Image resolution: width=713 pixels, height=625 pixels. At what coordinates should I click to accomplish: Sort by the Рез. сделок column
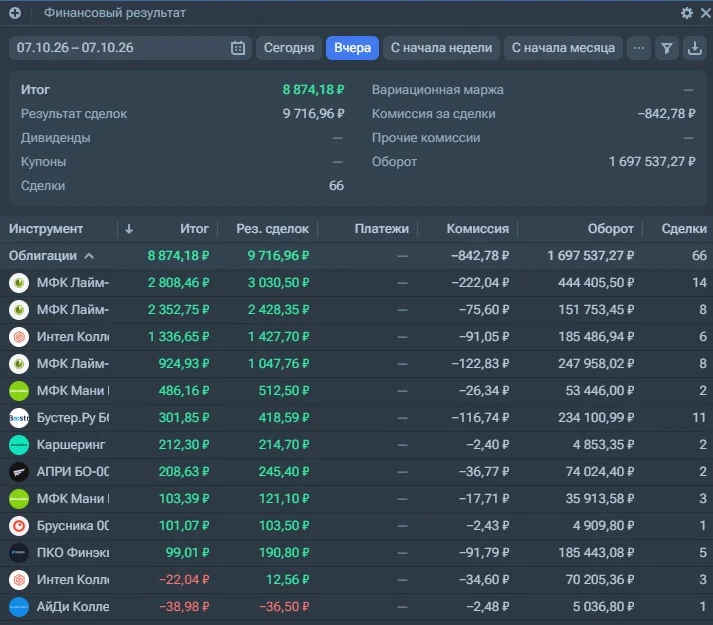click(x=272, y=229)
